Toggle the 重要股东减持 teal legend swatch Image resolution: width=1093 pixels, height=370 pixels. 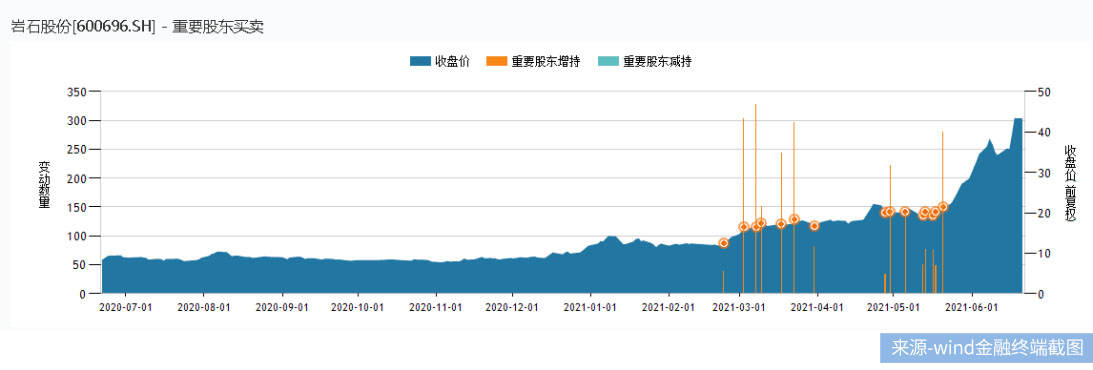pos(609,62)
